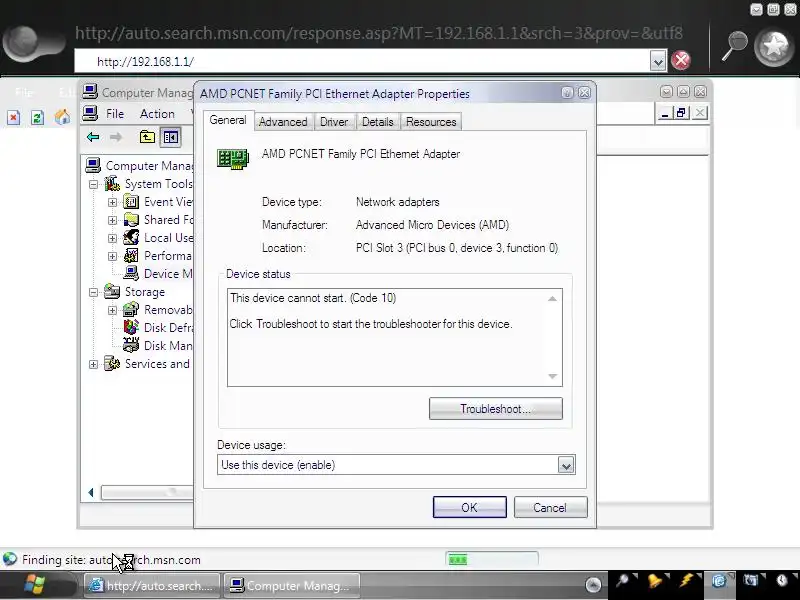
Task: Click the clock icon in system tray
Action: pyautogui.click(x=782, y=581)
